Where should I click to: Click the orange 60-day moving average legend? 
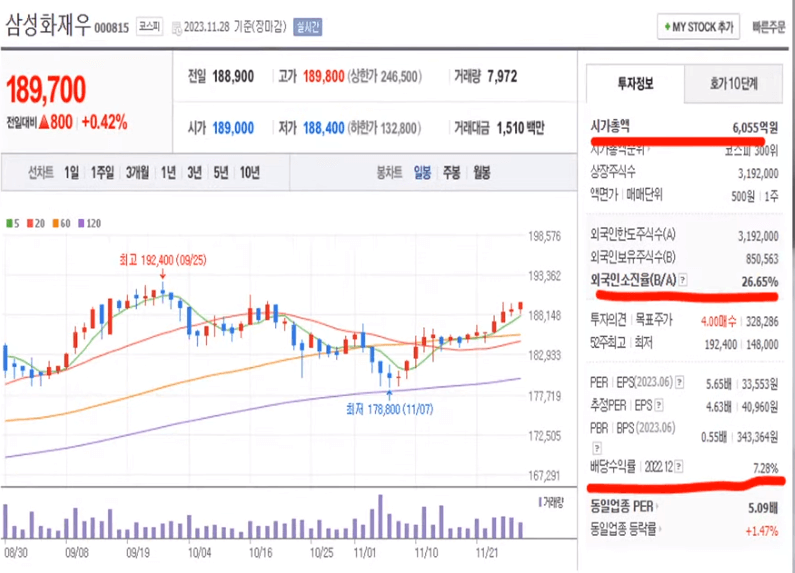click(61, 223)
